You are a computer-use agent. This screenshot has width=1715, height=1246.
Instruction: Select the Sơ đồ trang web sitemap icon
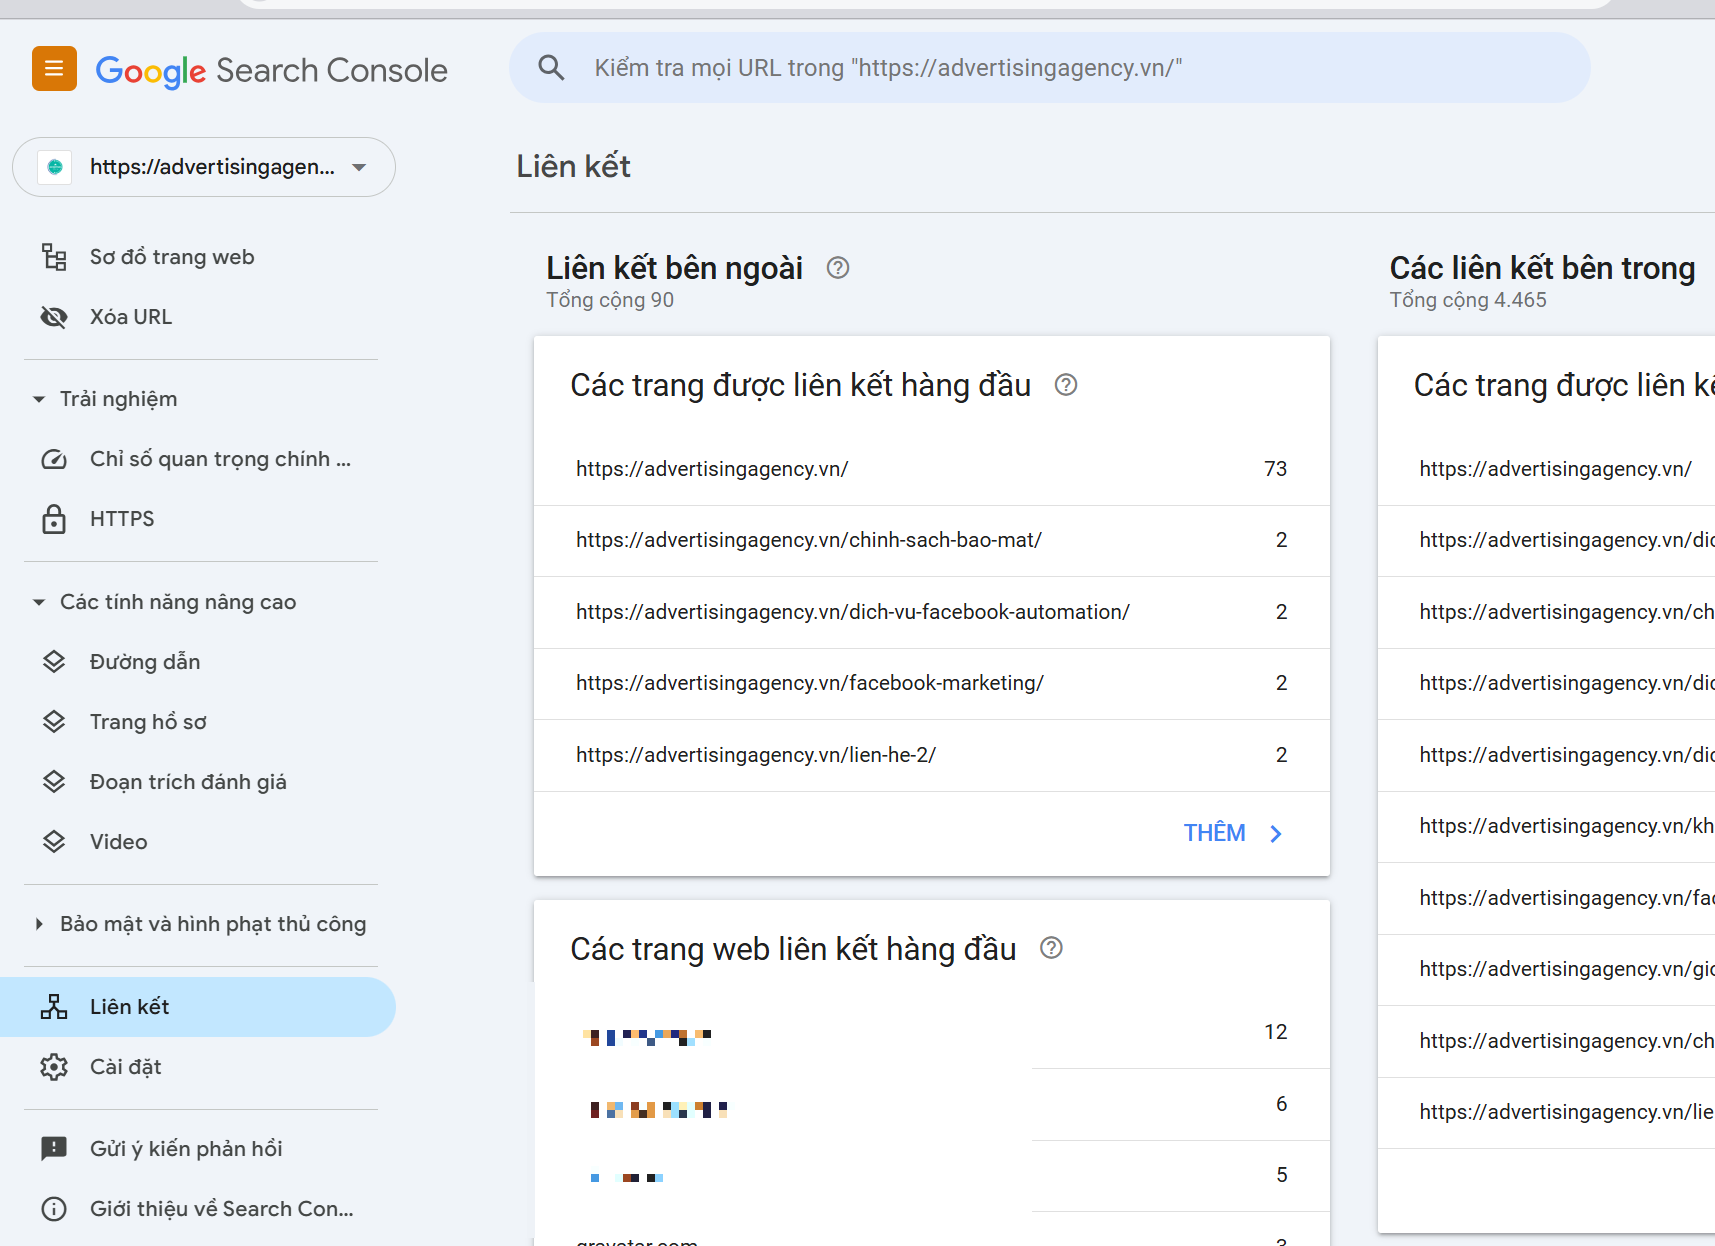click(x=54, y=256)
